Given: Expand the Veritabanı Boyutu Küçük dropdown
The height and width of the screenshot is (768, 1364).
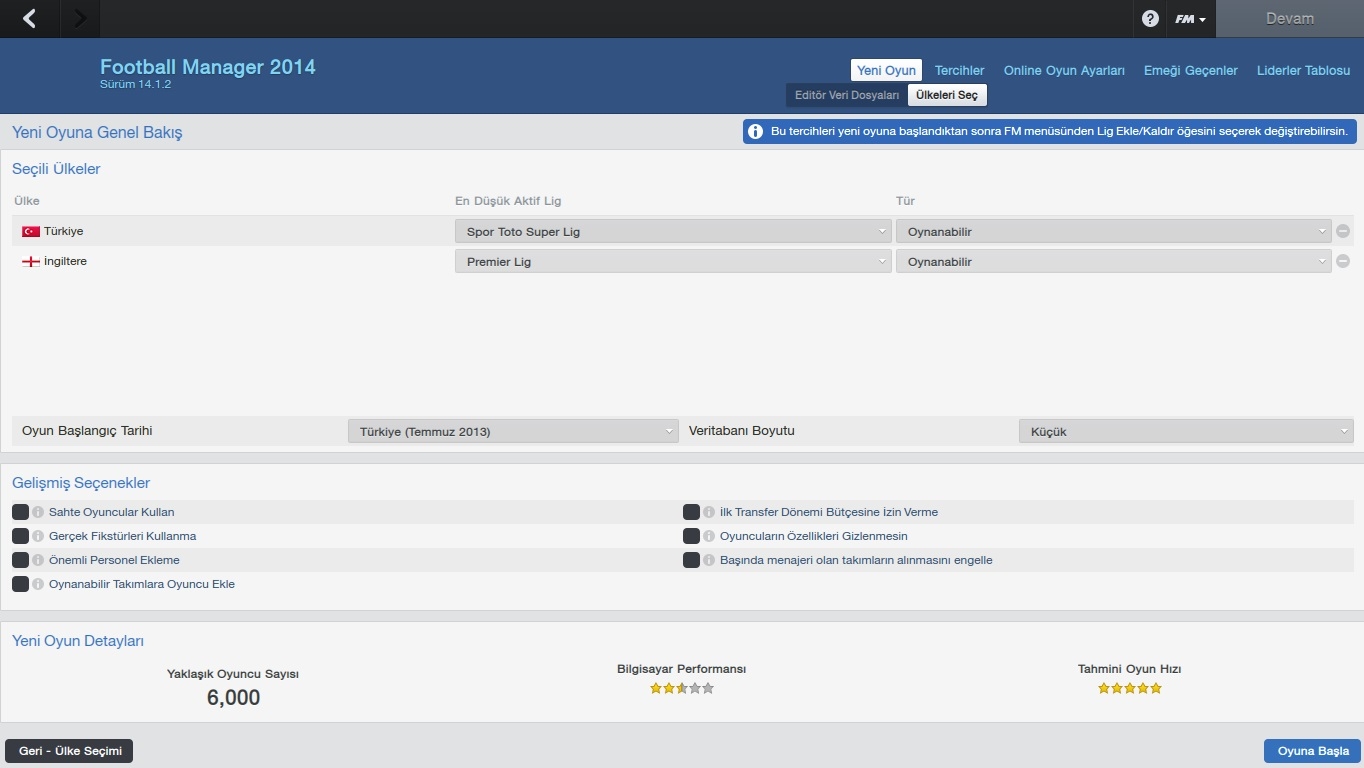Looking at the screenshot, I should pos(1185,431).
